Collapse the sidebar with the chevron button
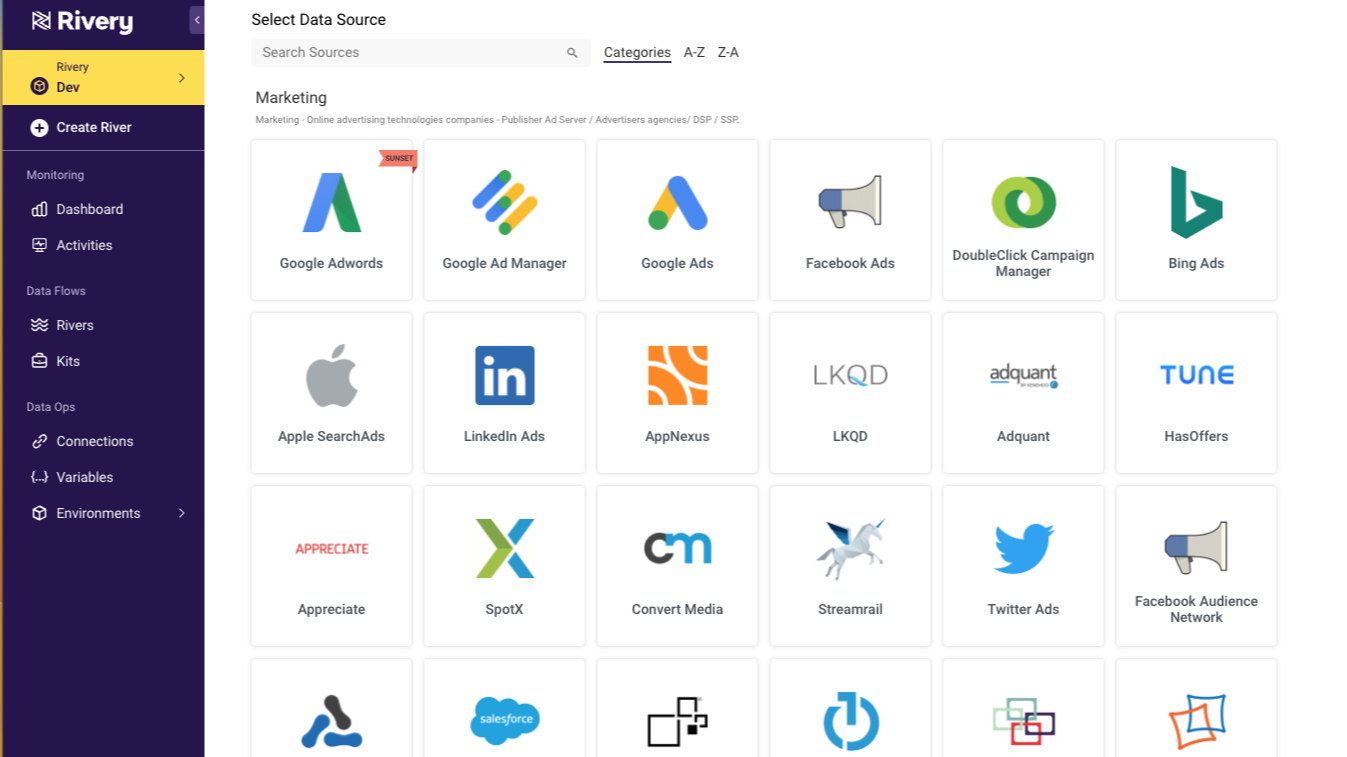The image size is (1347, 757). [x=197, y=20]
